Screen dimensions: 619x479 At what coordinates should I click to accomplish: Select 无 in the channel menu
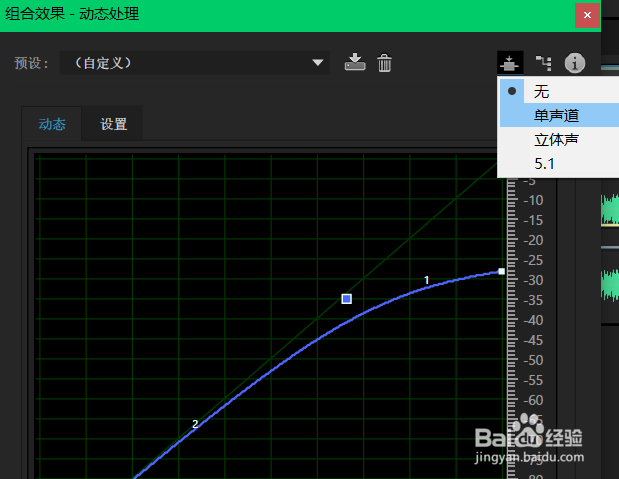[559, 91]
